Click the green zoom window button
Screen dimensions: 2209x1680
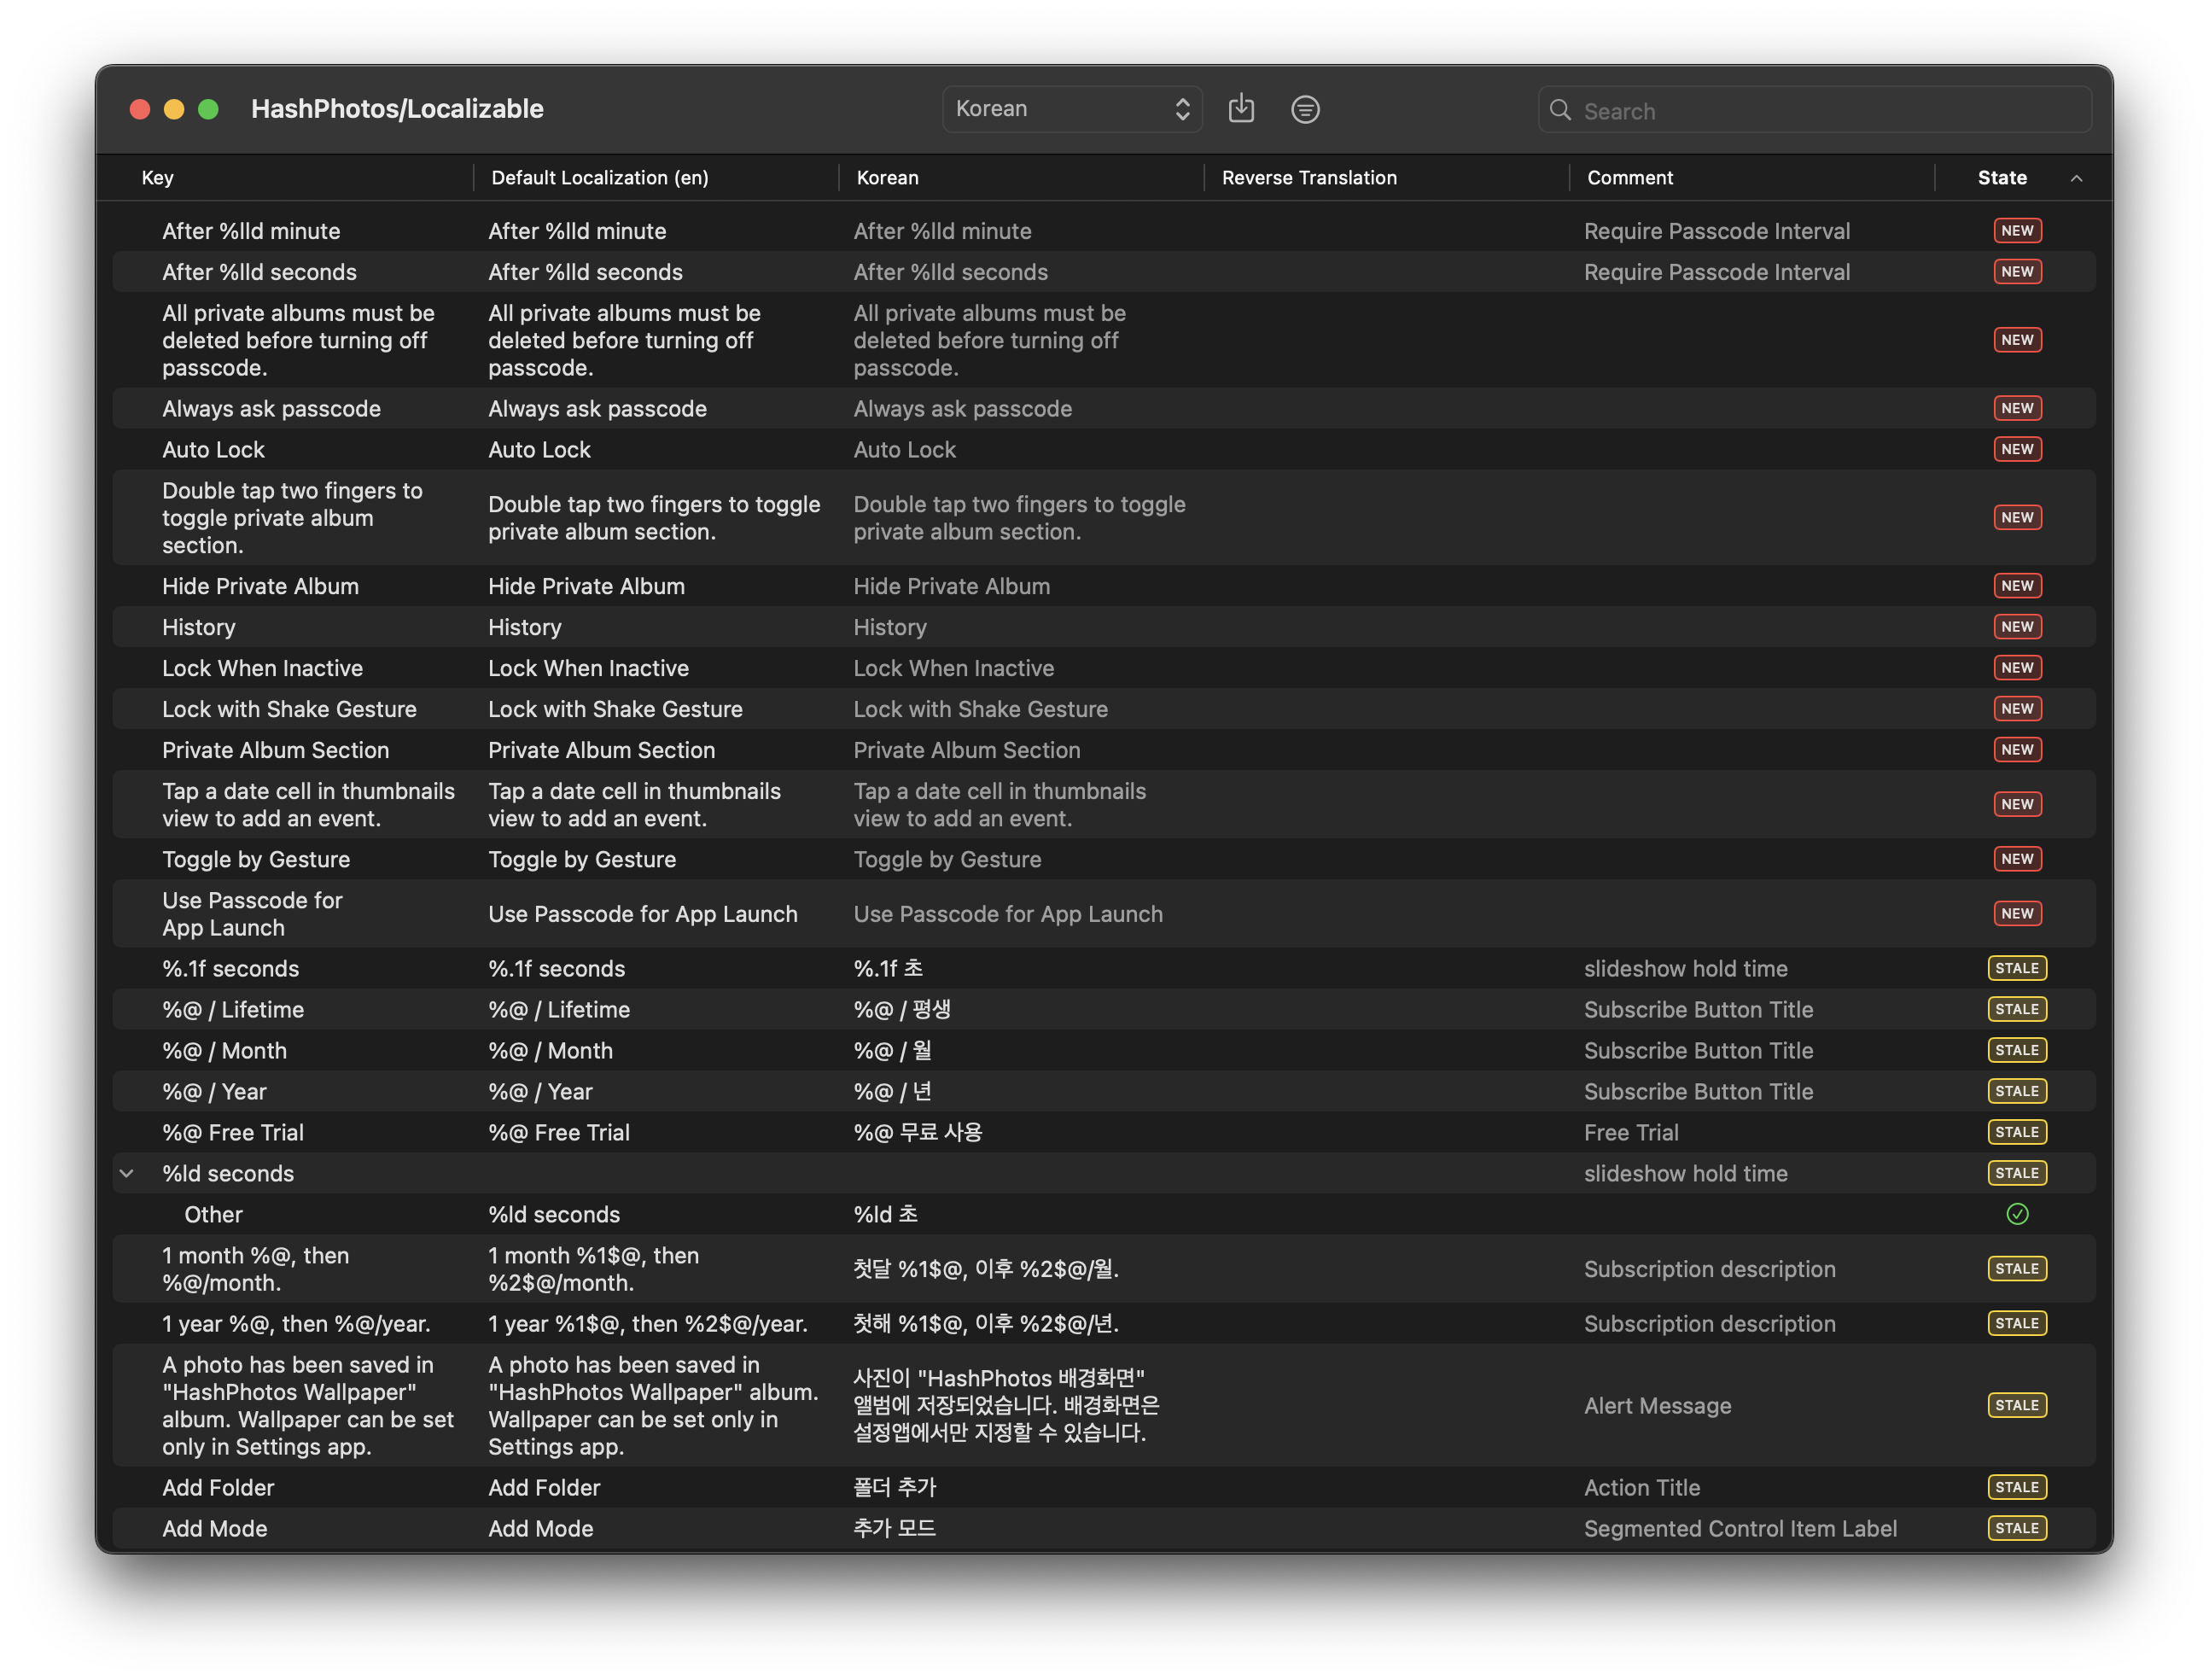click(208, 109)
